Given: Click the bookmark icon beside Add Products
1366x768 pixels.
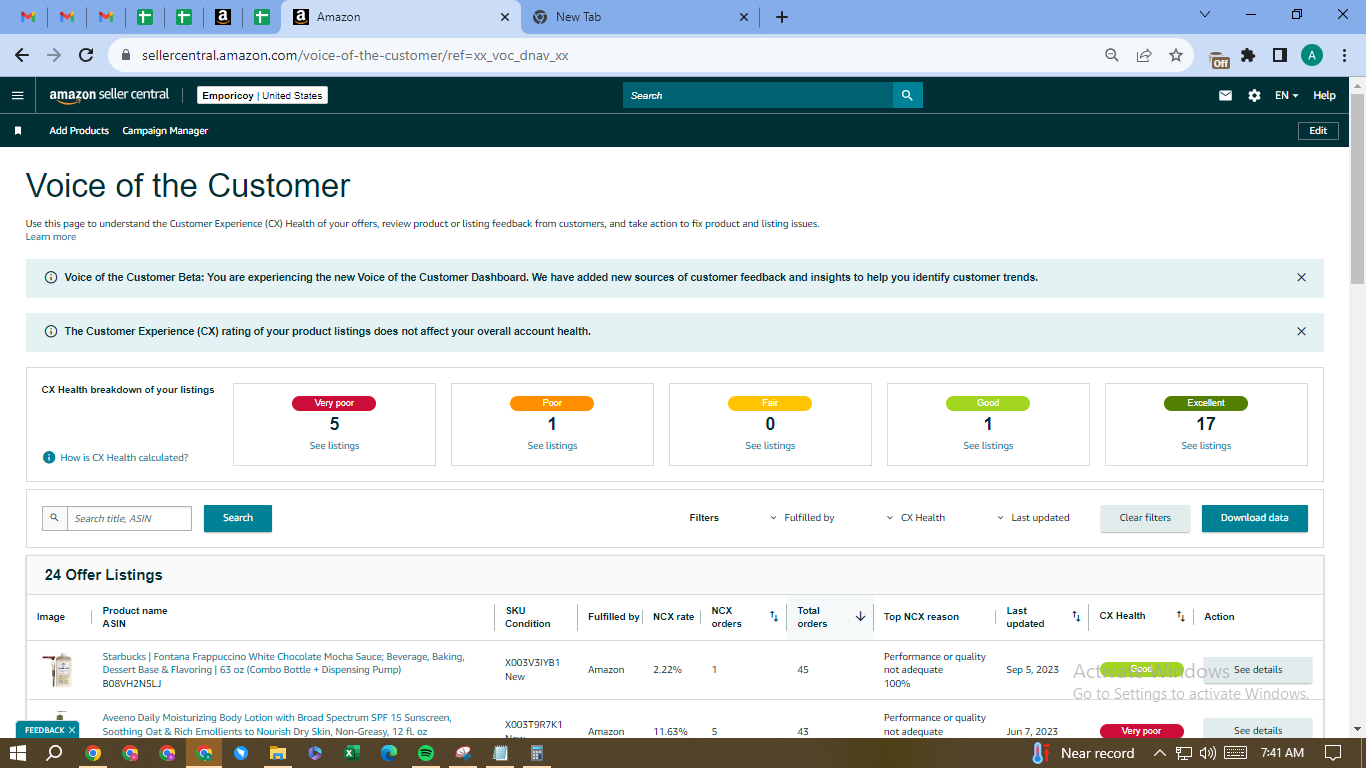Looking at the screenshot, I should [18, 131].
